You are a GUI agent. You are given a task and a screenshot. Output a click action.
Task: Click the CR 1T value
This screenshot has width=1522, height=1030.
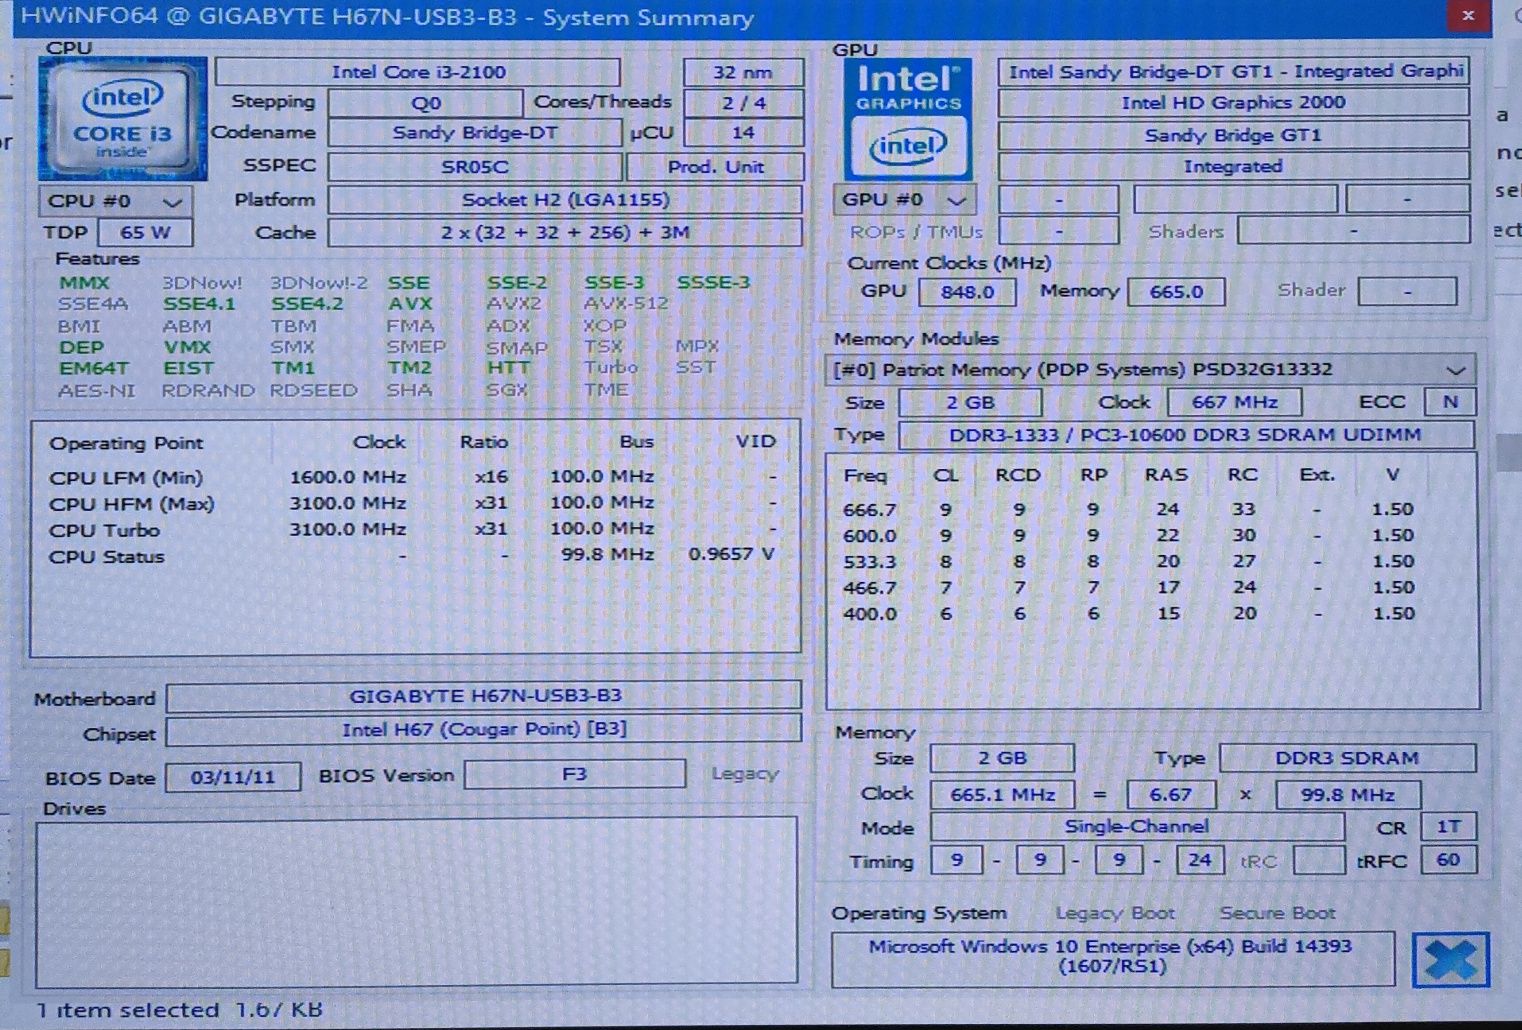[x=1449, y=827]
